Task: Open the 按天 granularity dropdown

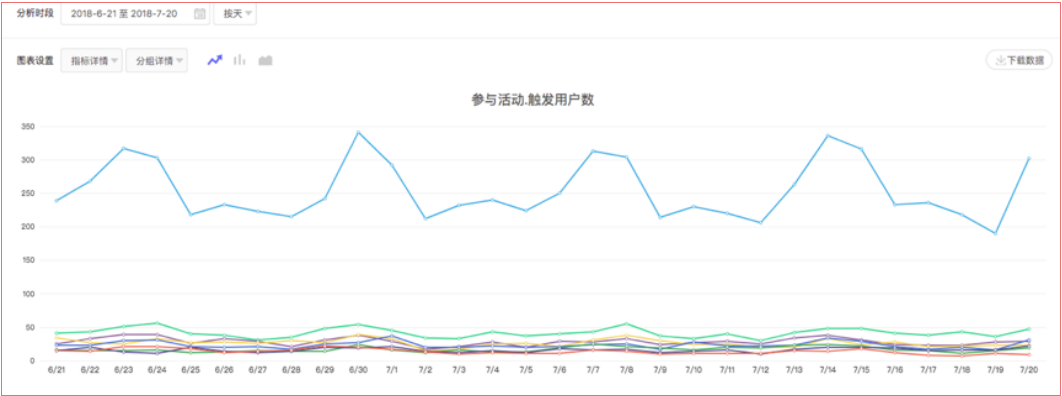Action: 235,14
